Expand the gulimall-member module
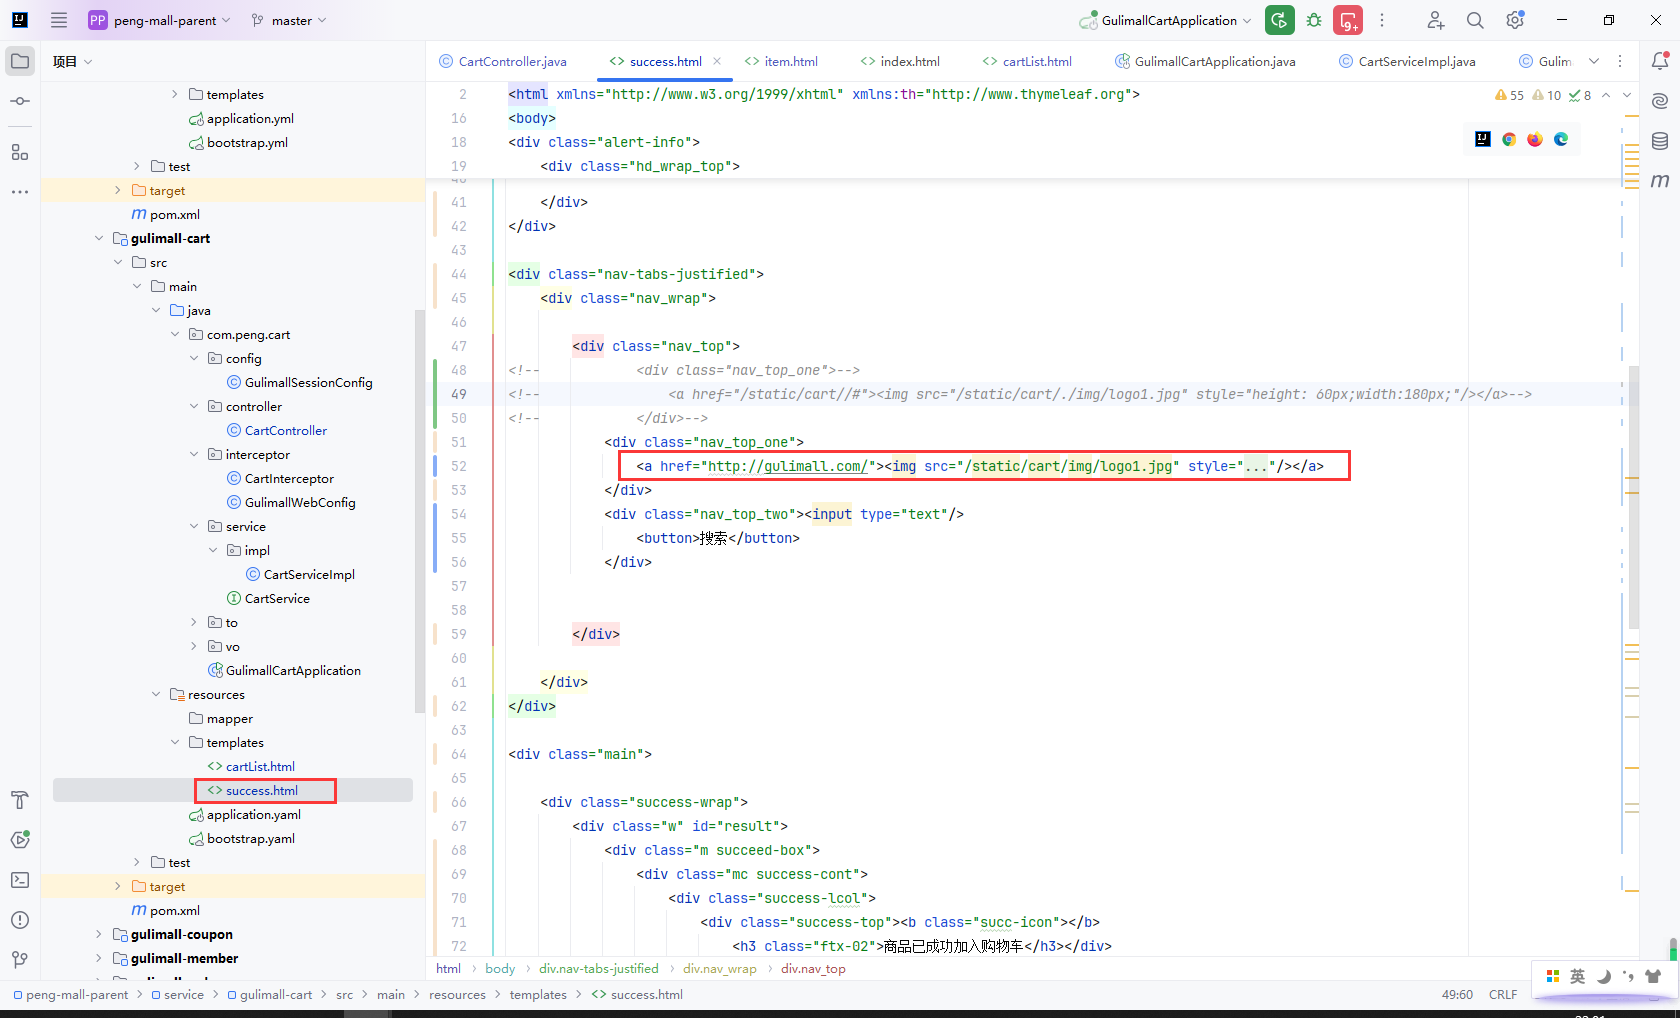The image size is (1680, 1018). tap(99, 958)
